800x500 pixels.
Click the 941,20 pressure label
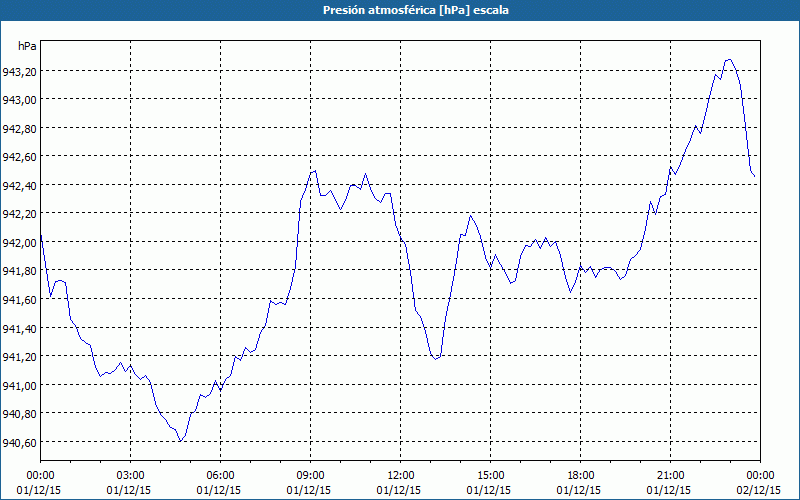point(19,358)
